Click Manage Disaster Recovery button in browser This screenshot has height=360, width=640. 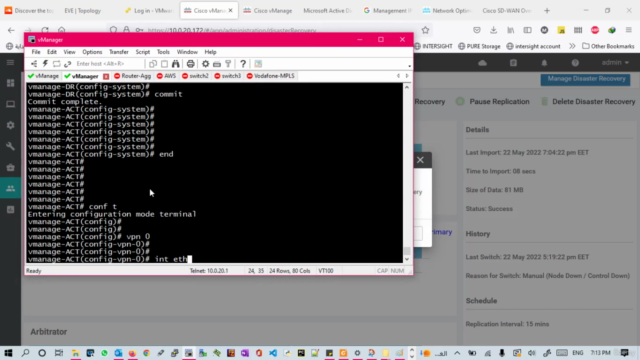coord(586,79)
